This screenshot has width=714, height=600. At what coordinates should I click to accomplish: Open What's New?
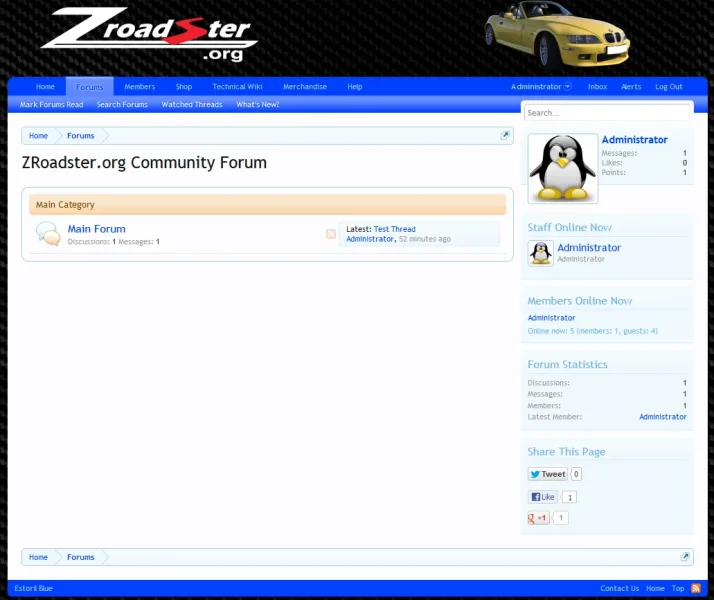258,104
